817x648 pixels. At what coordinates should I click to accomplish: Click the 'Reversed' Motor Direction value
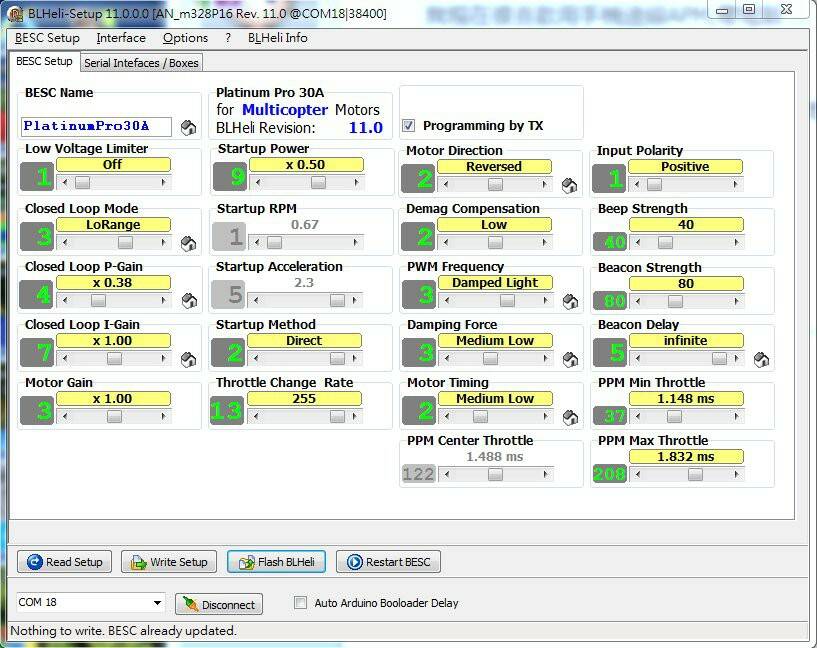(494, 167)
